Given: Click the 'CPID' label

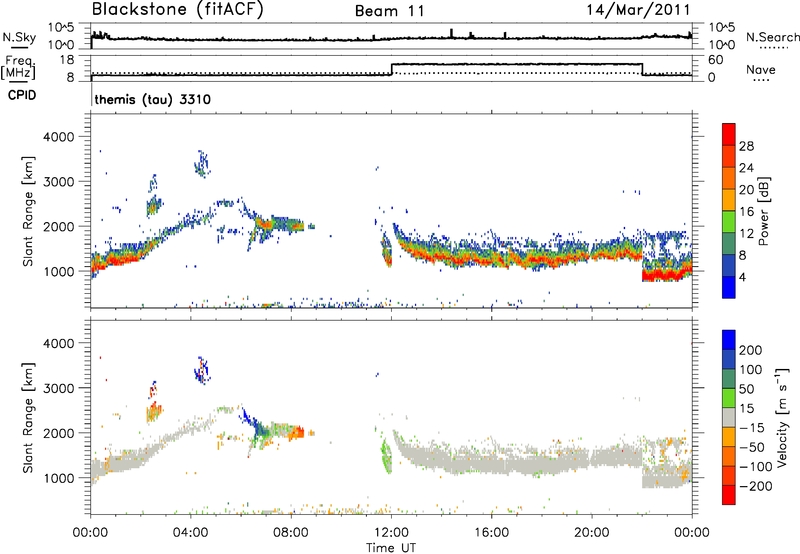Looking at the screenshot, I should [x=22, y=95].
